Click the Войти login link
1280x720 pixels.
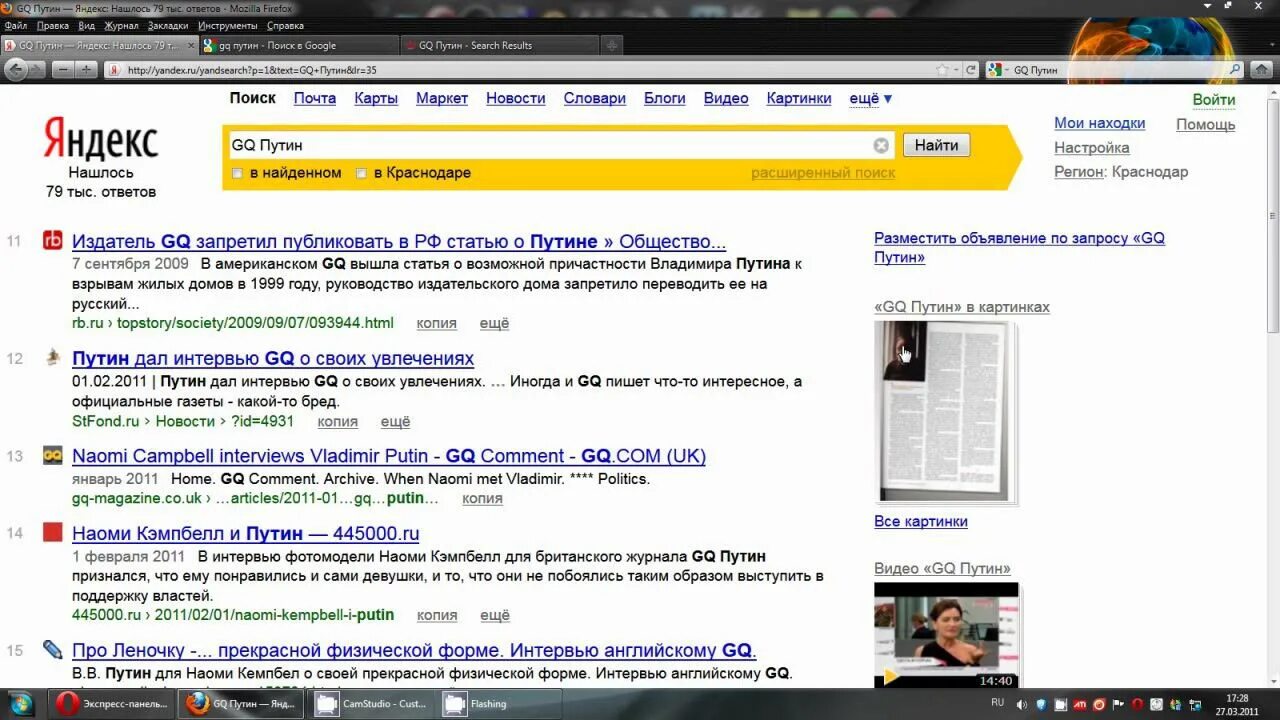pyautogui.click(x=1214, y=100)
